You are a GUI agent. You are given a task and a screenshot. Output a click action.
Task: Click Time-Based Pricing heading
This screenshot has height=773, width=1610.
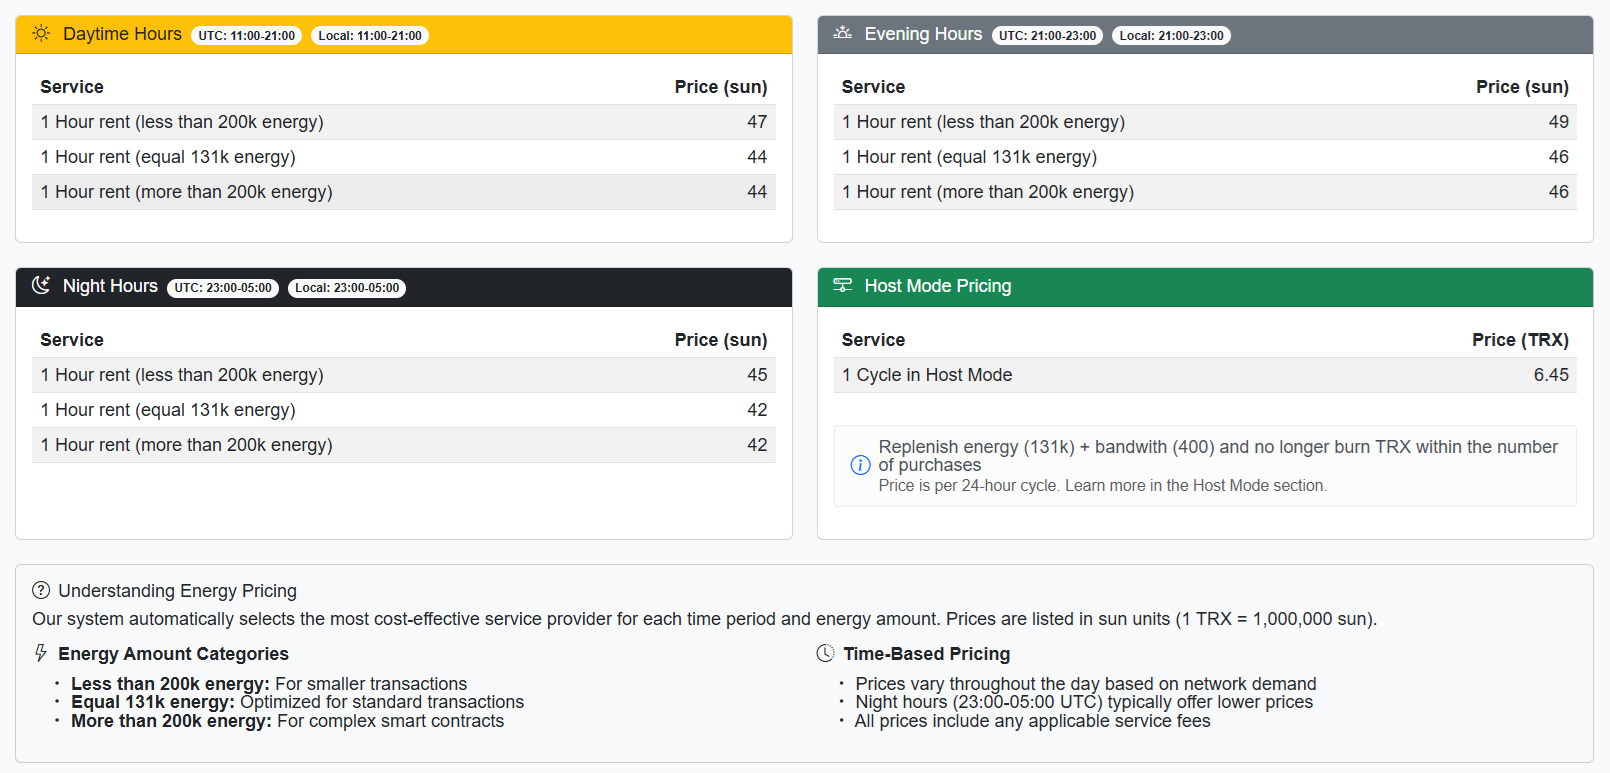(926, 654)
